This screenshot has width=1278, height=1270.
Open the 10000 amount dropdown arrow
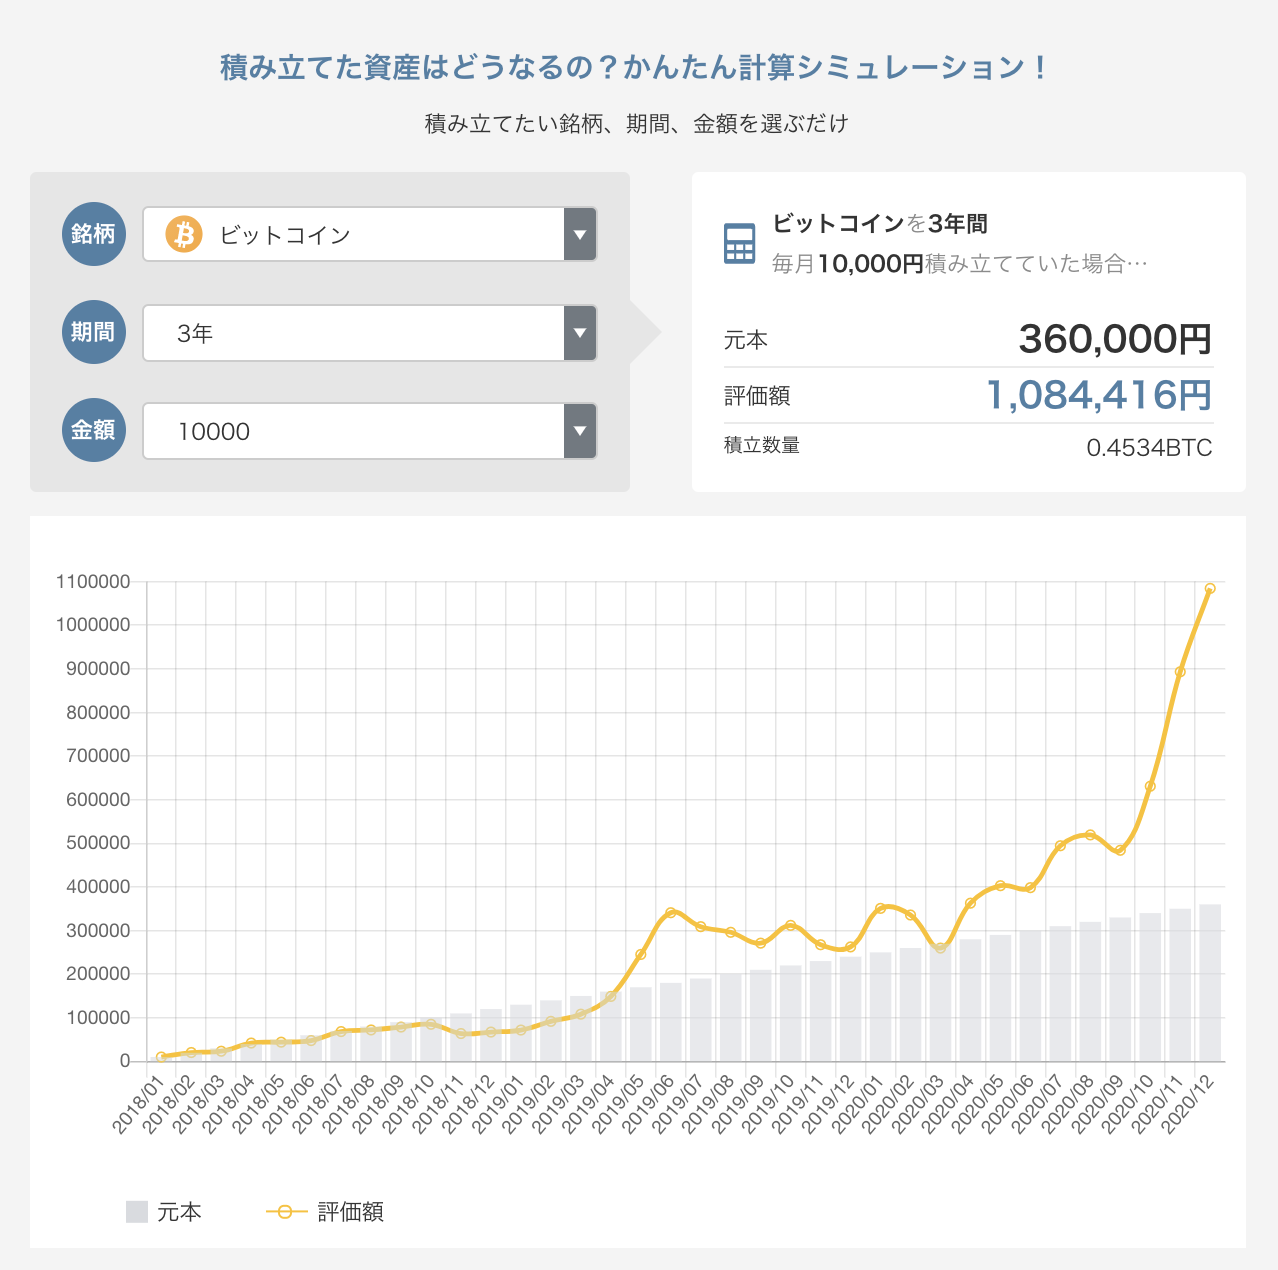580,431
